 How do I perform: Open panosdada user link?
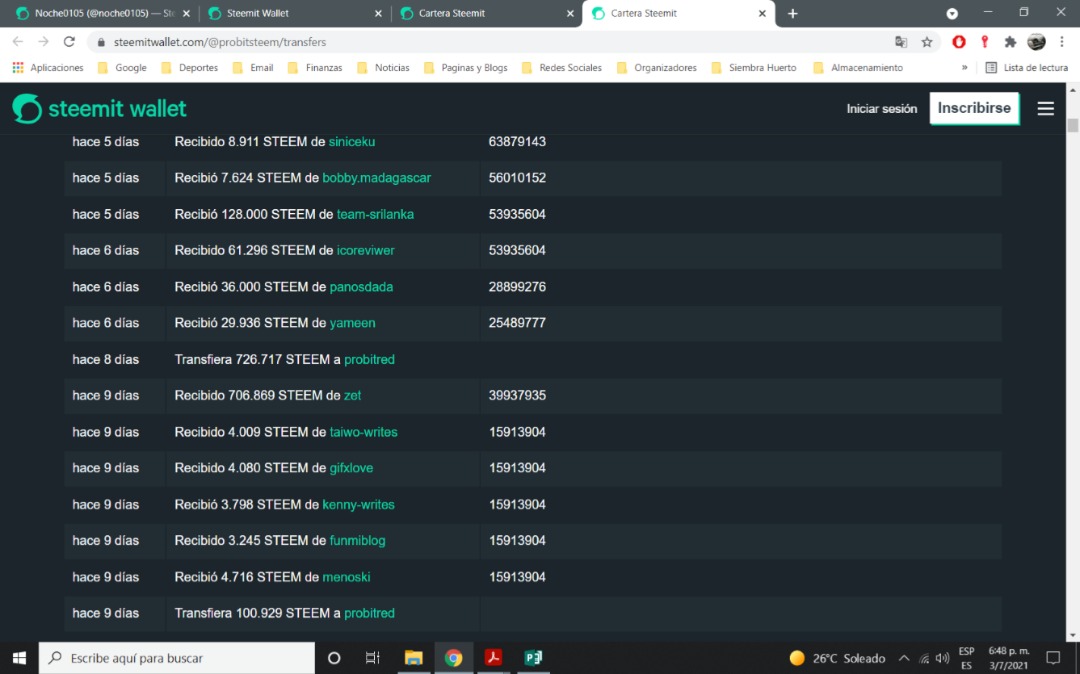[361, 287]
